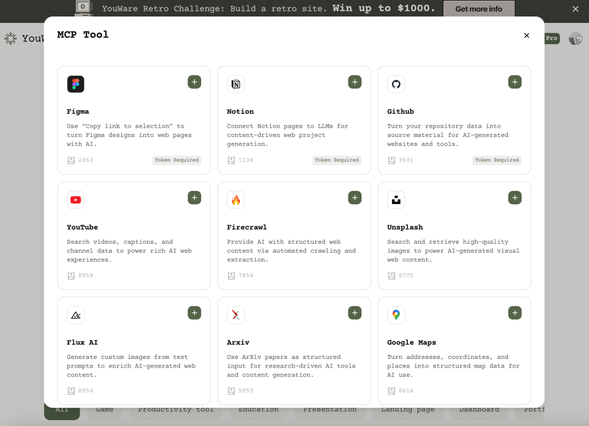
Task: Click the Firecrawl flame icon
Action: [236, 200]
